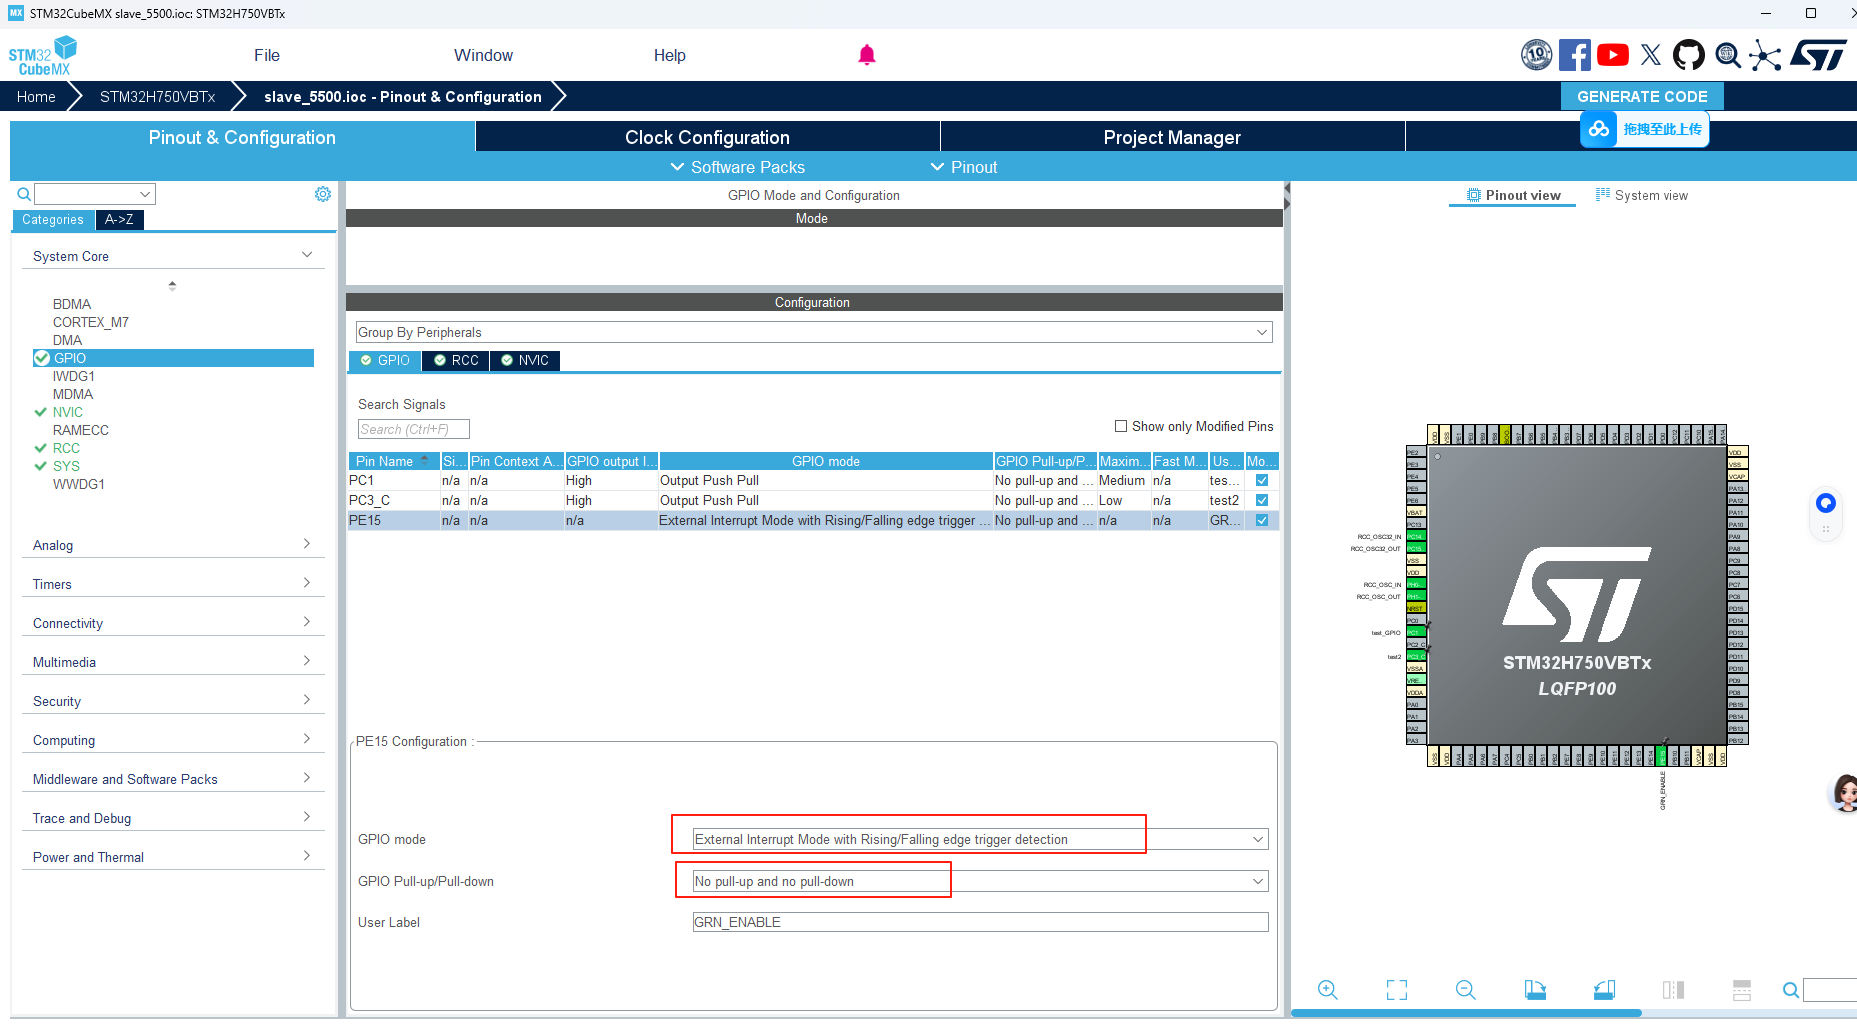Click the Search Signals input field

click(414, 429)
